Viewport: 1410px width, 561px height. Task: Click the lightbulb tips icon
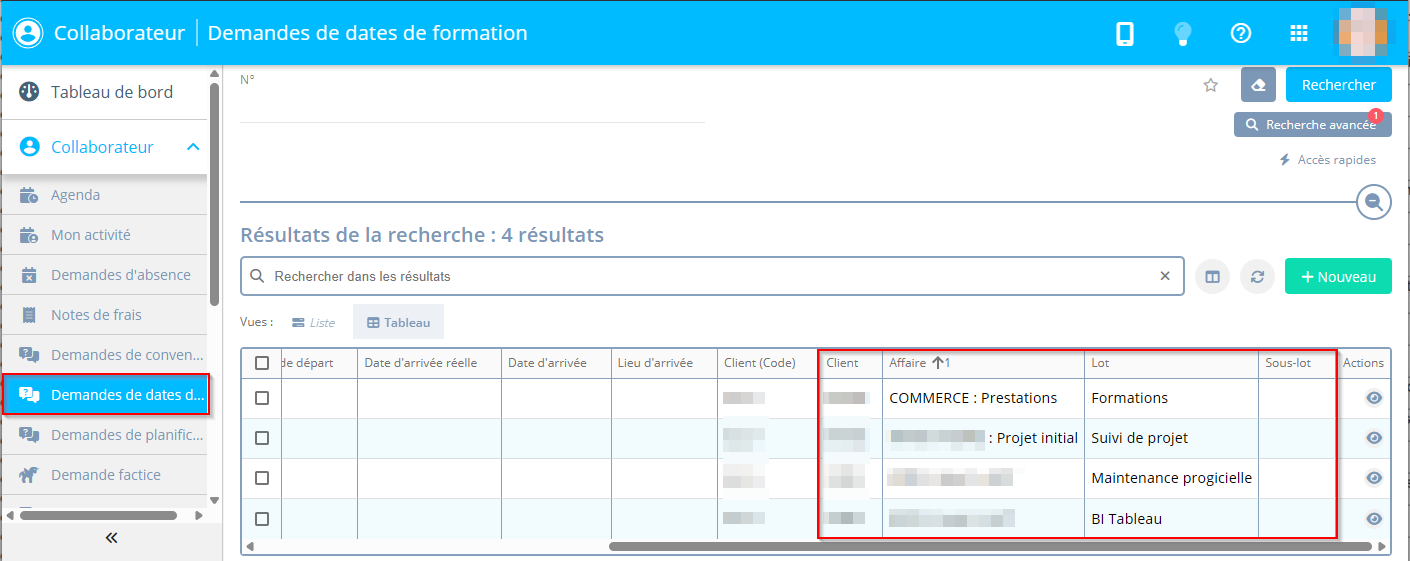[1183, 33]
